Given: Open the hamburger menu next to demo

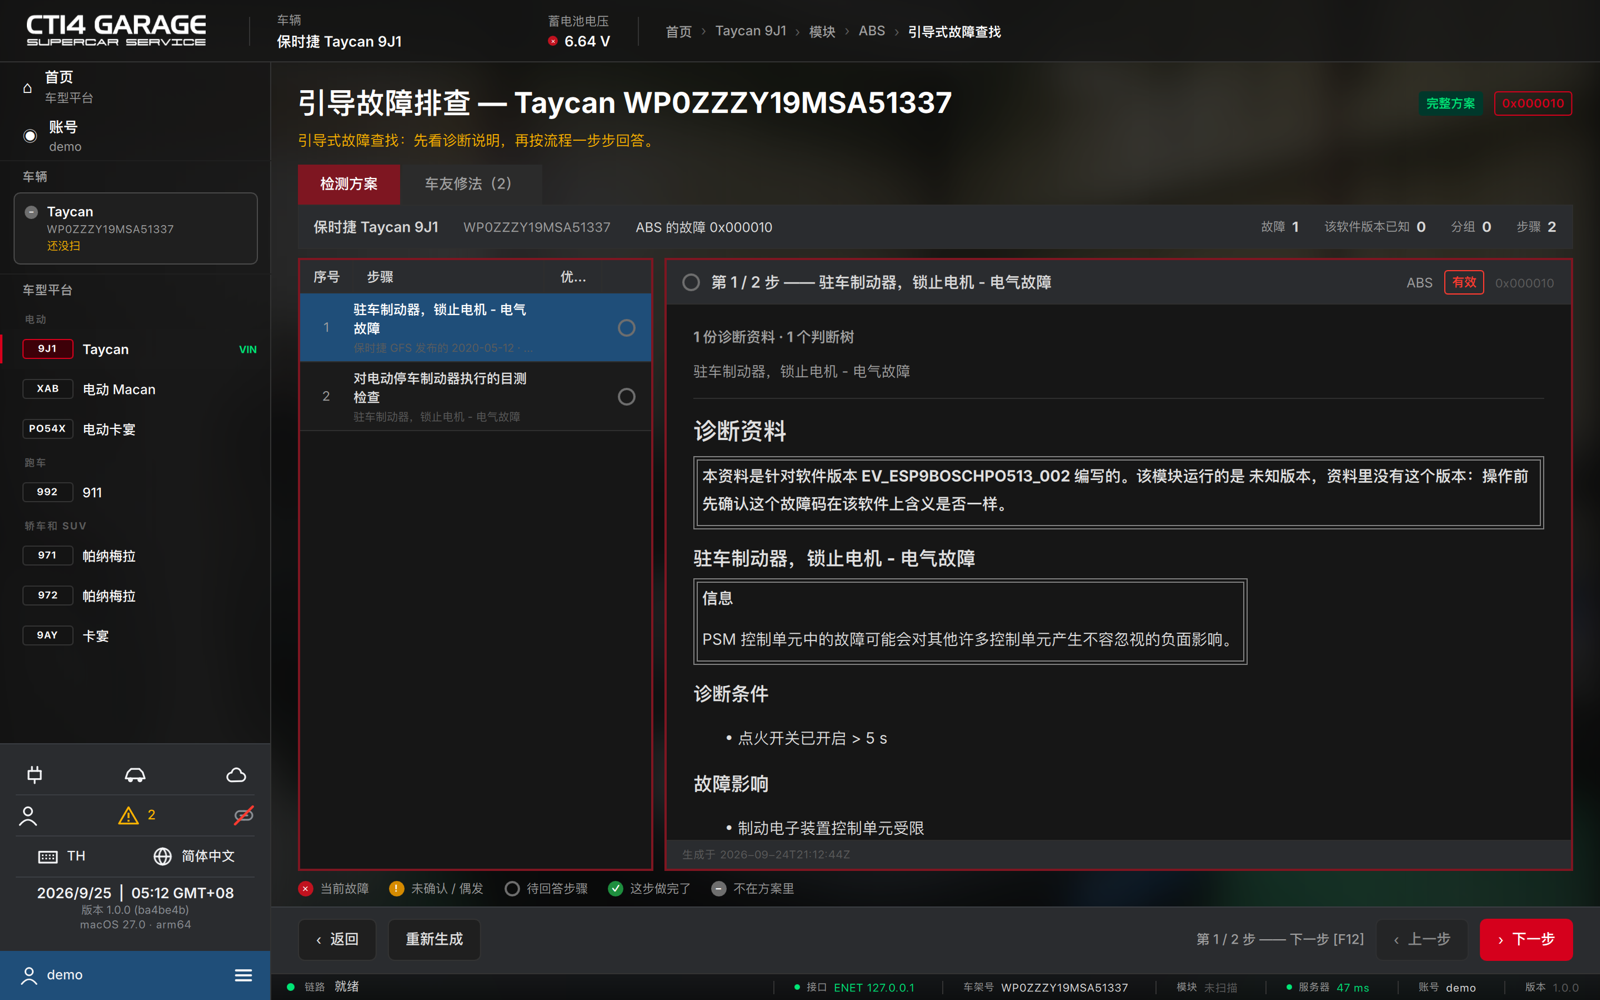Looking at the screenshot, I should (x=243, y=975).
